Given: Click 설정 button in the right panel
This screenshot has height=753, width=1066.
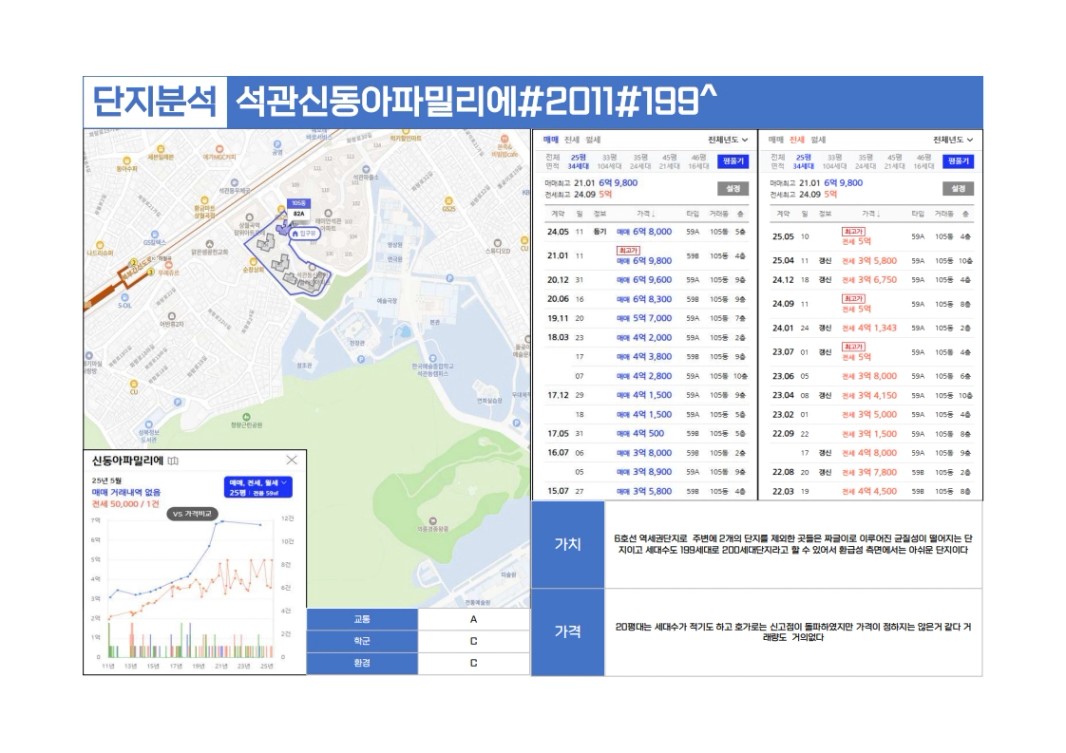Looking at the screenshot, I should click(x=958, y=189).
